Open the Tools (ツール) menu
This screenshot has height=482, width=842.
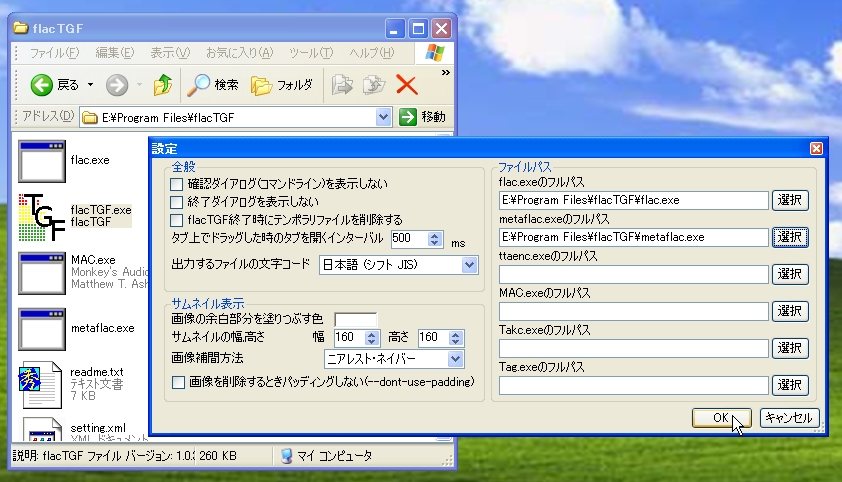311,53
